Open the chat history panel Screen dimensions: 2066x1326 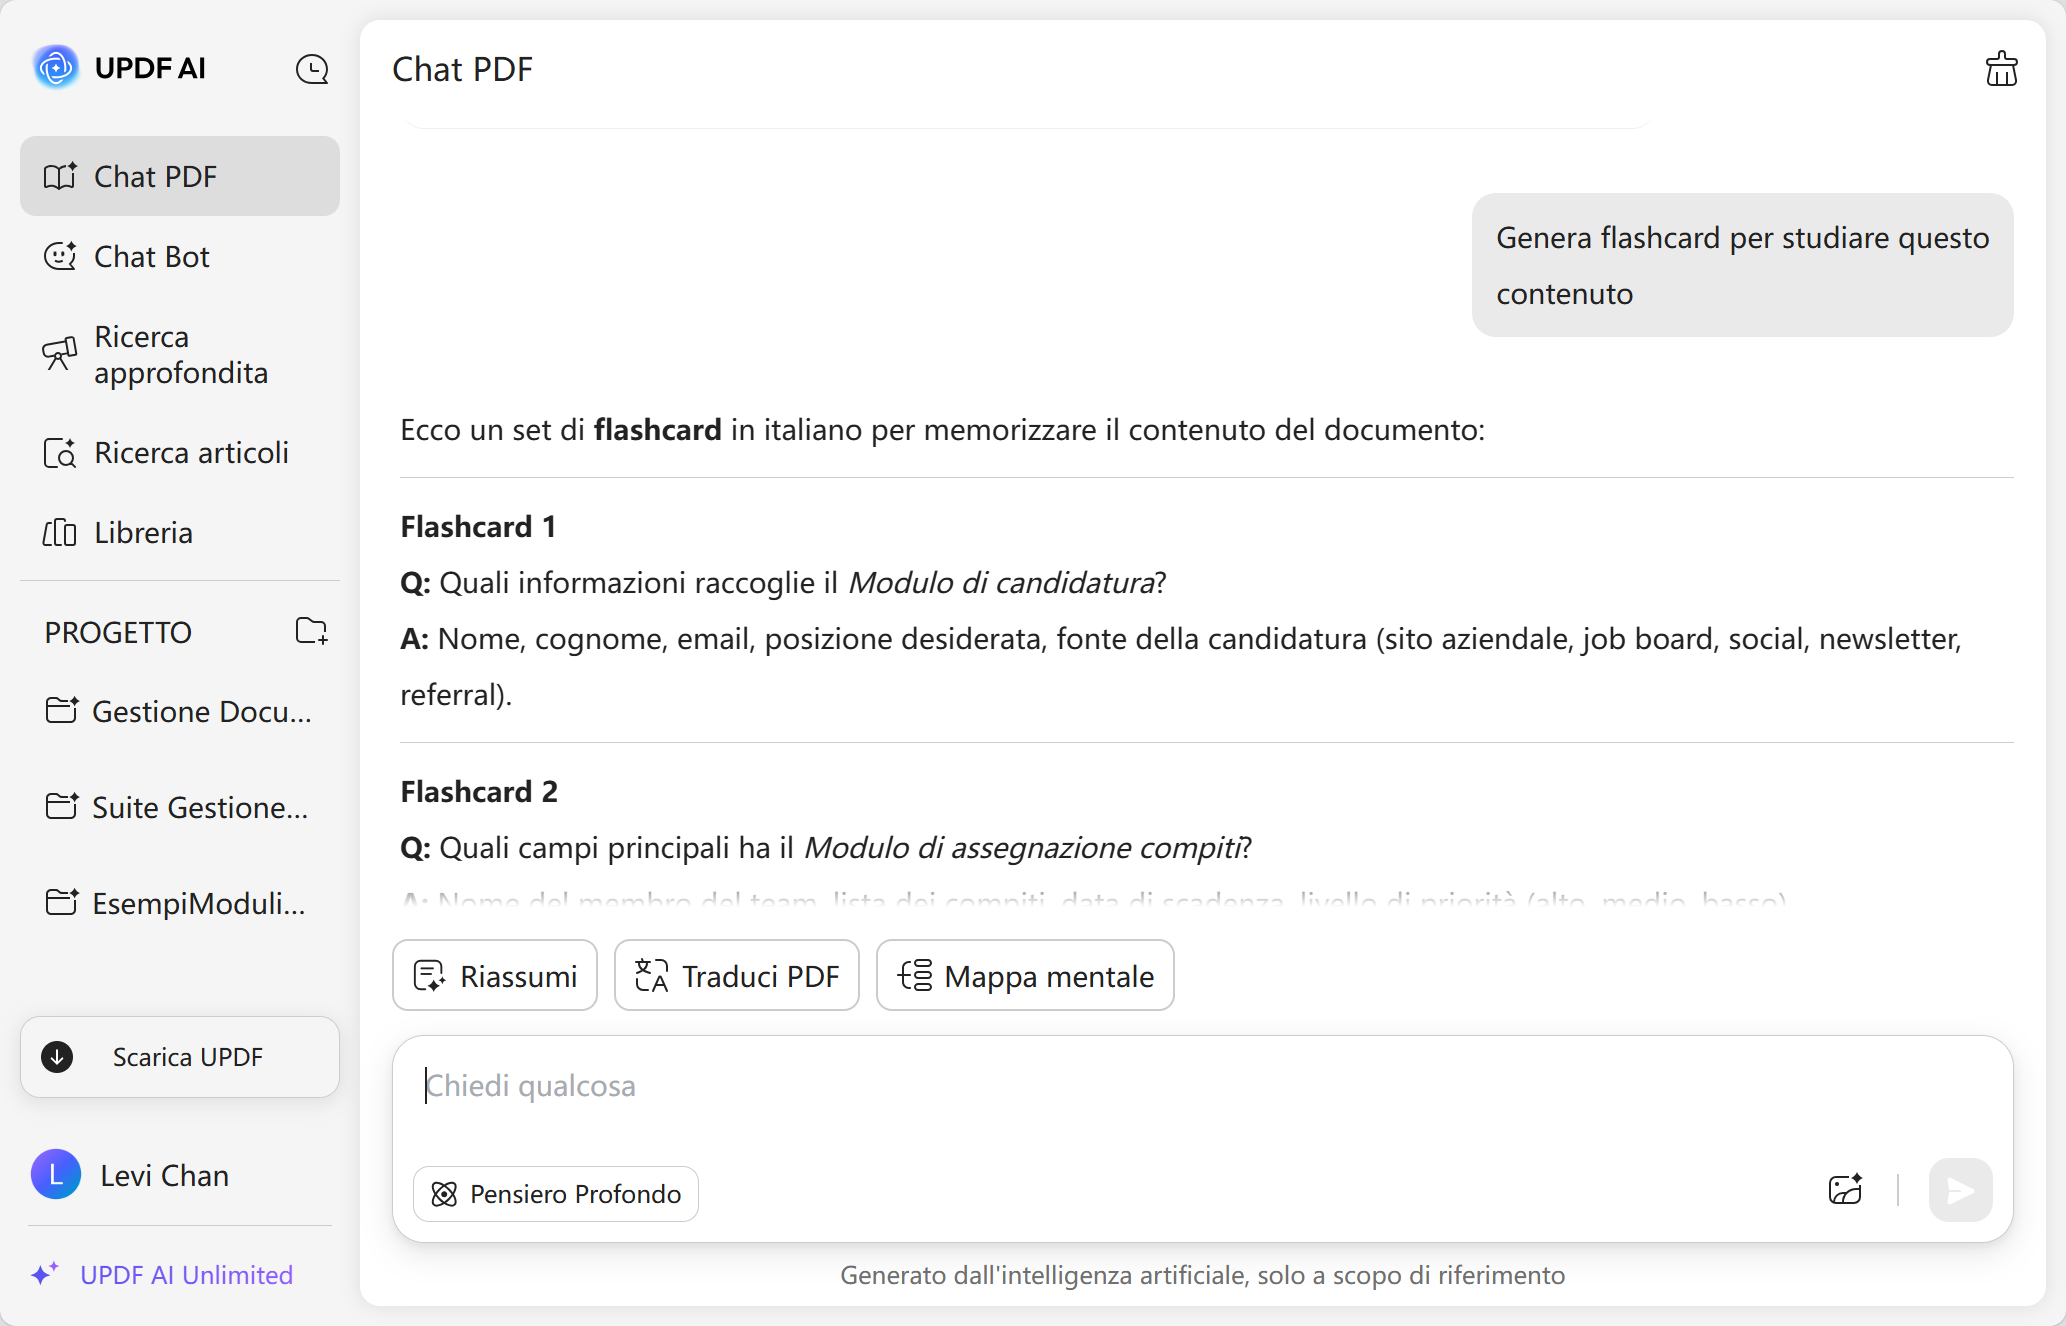pyautogui.click(x=312, y=68)
